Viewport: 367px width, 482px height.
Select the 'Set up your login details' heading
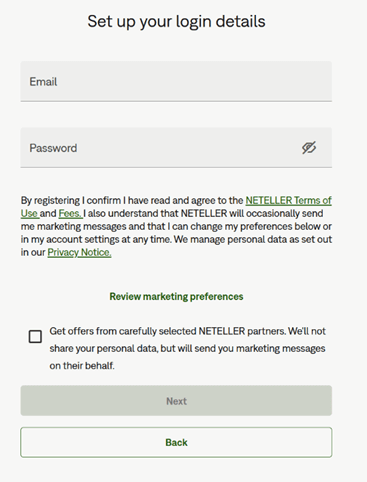[x=176, y=21]
